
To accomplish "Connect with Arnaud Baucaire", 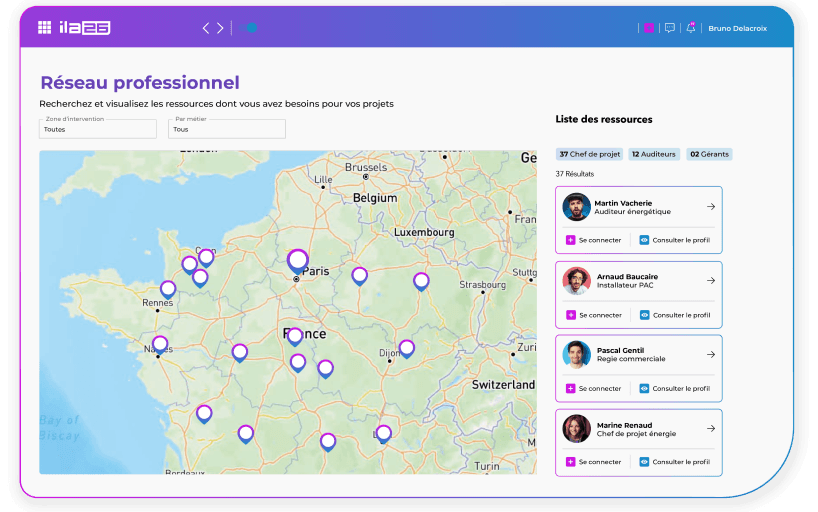I will pos(594,315).
